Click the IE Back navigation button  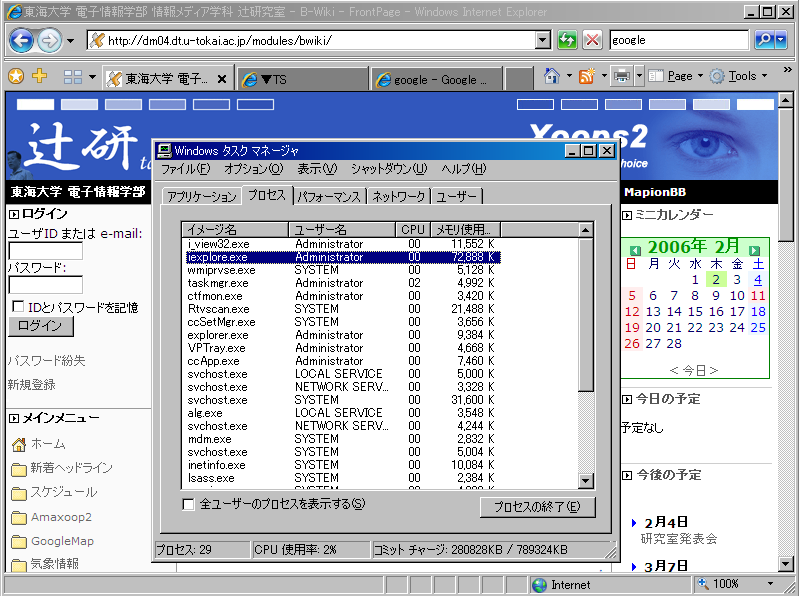pyautogui.click(x=22, y=40)
